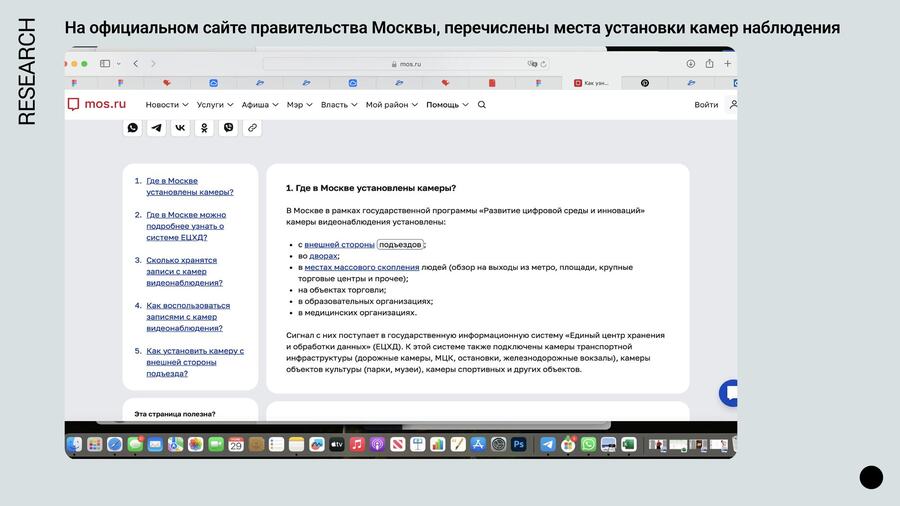
Task: Open WhatsApp in the Dock
Action: tap(588, 444)
